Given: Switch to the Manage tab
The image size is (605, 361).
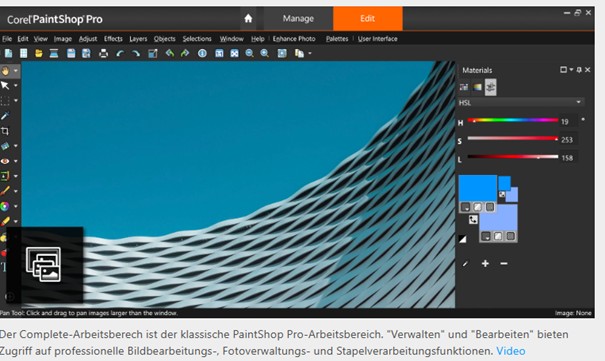Looking at the screenshot, I should [298, 19].
